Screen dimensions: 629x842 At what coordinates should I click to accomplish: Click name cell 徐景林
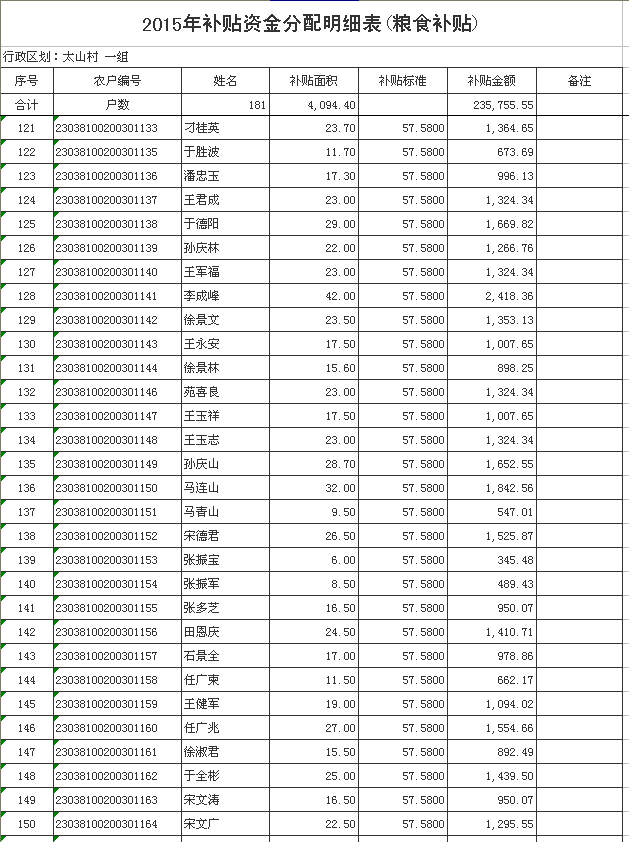tap(226, 368)
